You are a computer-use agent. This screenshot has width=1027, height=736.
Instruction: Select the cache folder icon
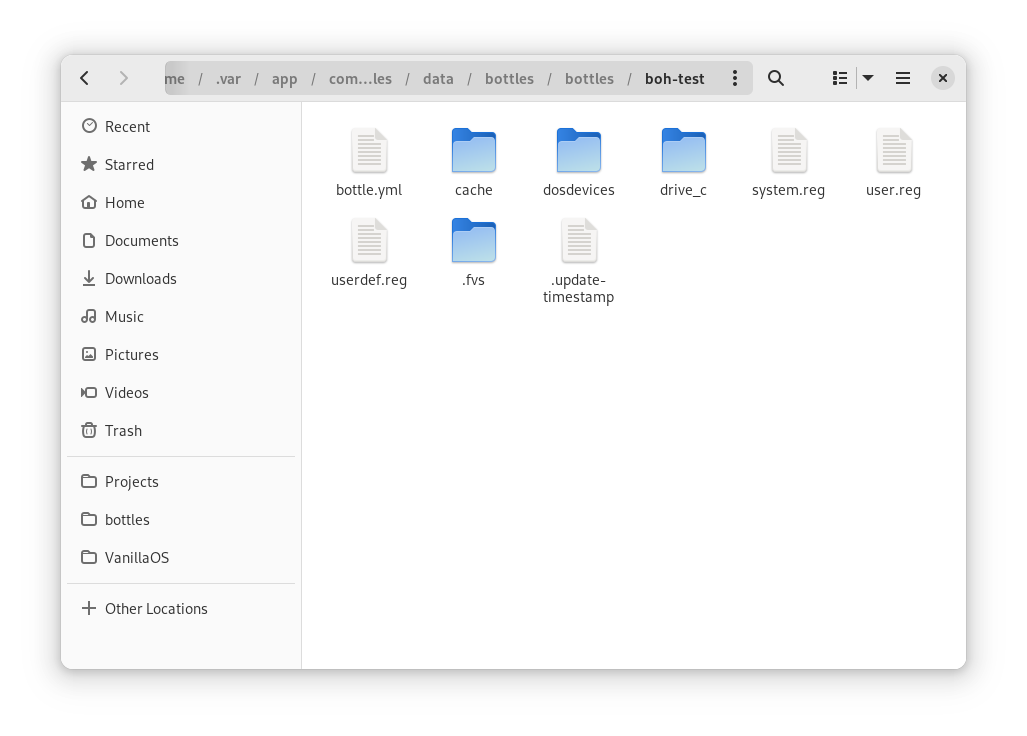pyautogui.click(x=474, y=151)
